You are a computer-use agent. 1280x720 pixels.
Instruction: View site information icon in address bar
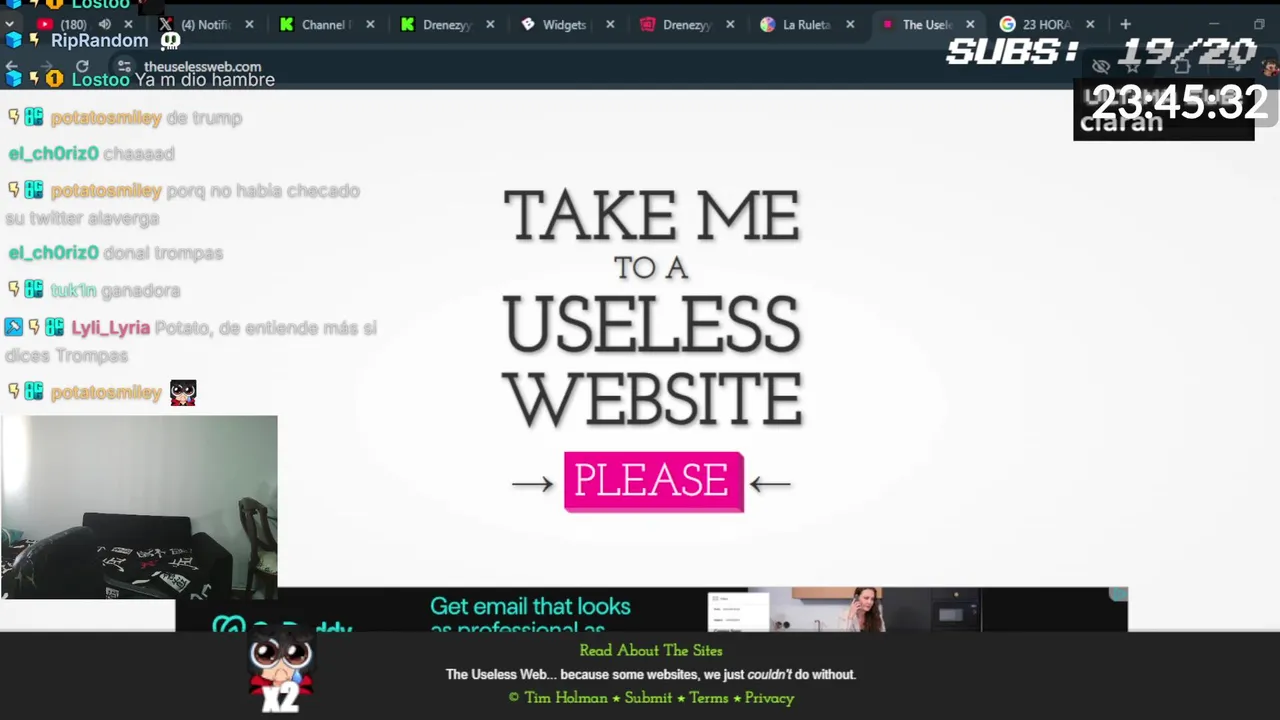click(x=124, y=67)
